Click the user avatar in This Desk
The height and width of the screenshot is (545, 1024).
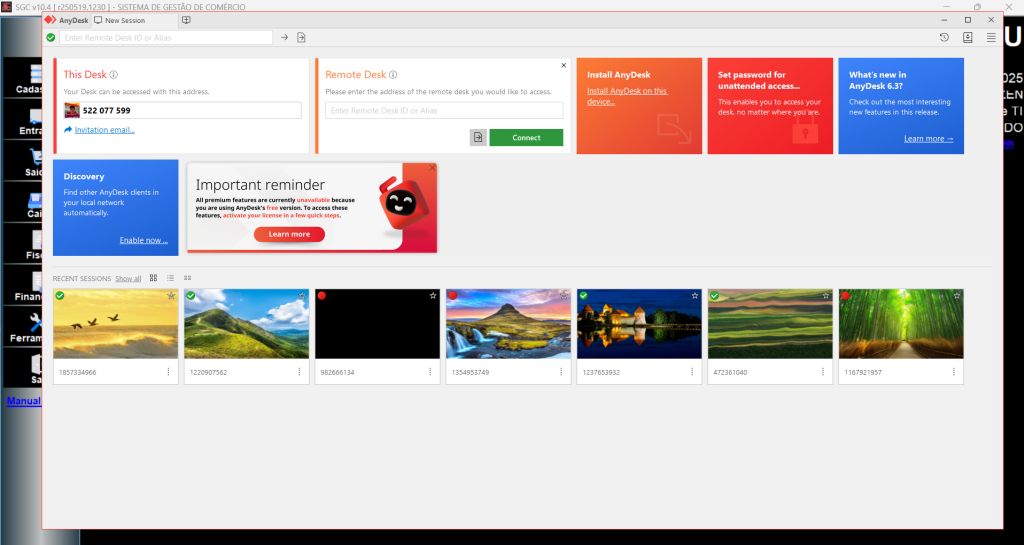[72, 110]
